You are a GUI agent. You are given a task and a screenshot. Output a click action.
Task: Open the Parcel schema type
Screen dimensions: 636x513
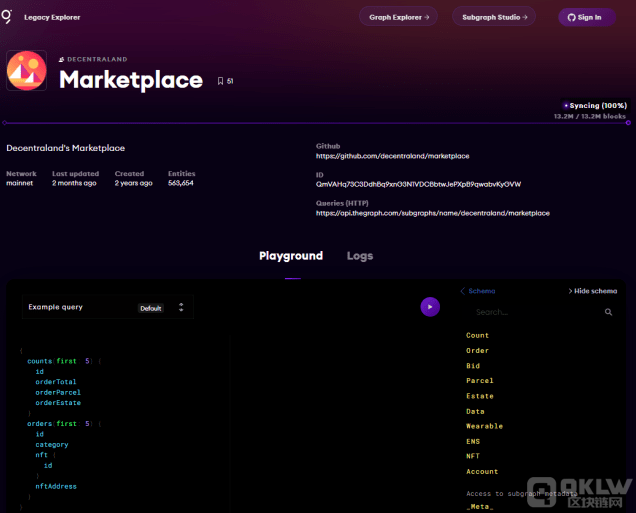(480, 381)
